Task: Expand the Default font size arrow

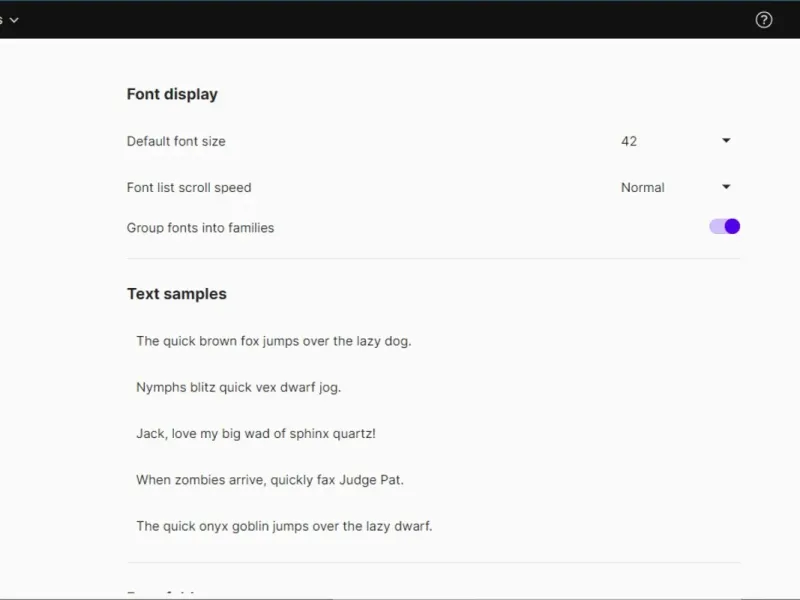Action: (727, 141)
